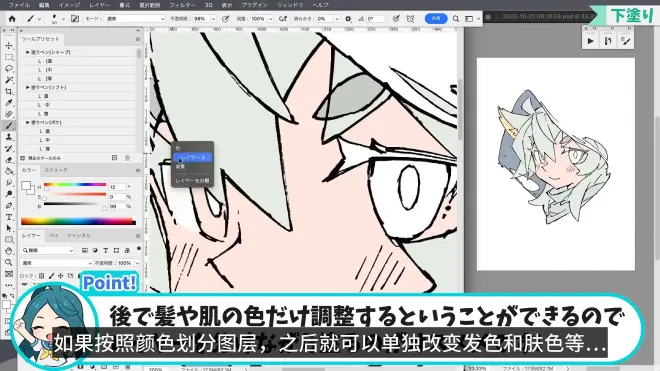This screenshot has width=660, height=371.
Task: Select the Rectangular Marquee tool
Action: [x=9, y=57]
